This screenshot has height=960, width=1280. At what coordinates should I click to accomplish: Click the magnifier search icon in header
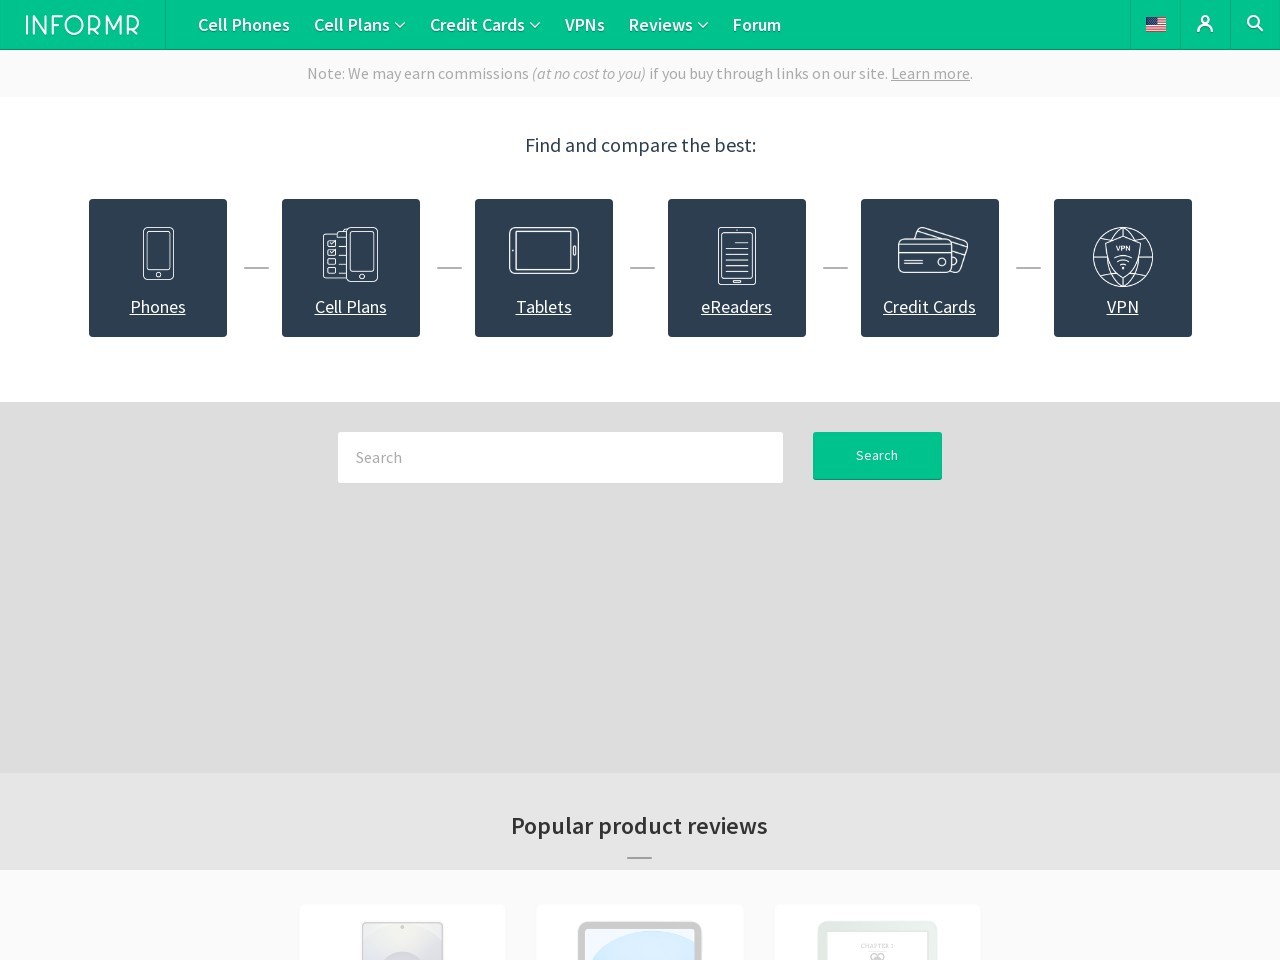pos(1255,23)
